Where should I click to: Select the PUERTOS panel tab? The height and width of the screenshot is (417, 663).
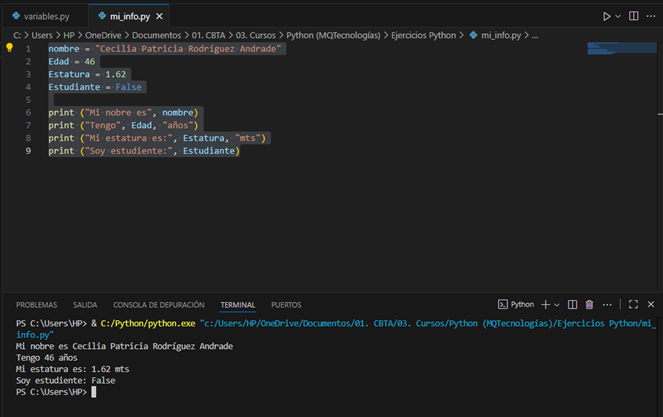point(286,304)
